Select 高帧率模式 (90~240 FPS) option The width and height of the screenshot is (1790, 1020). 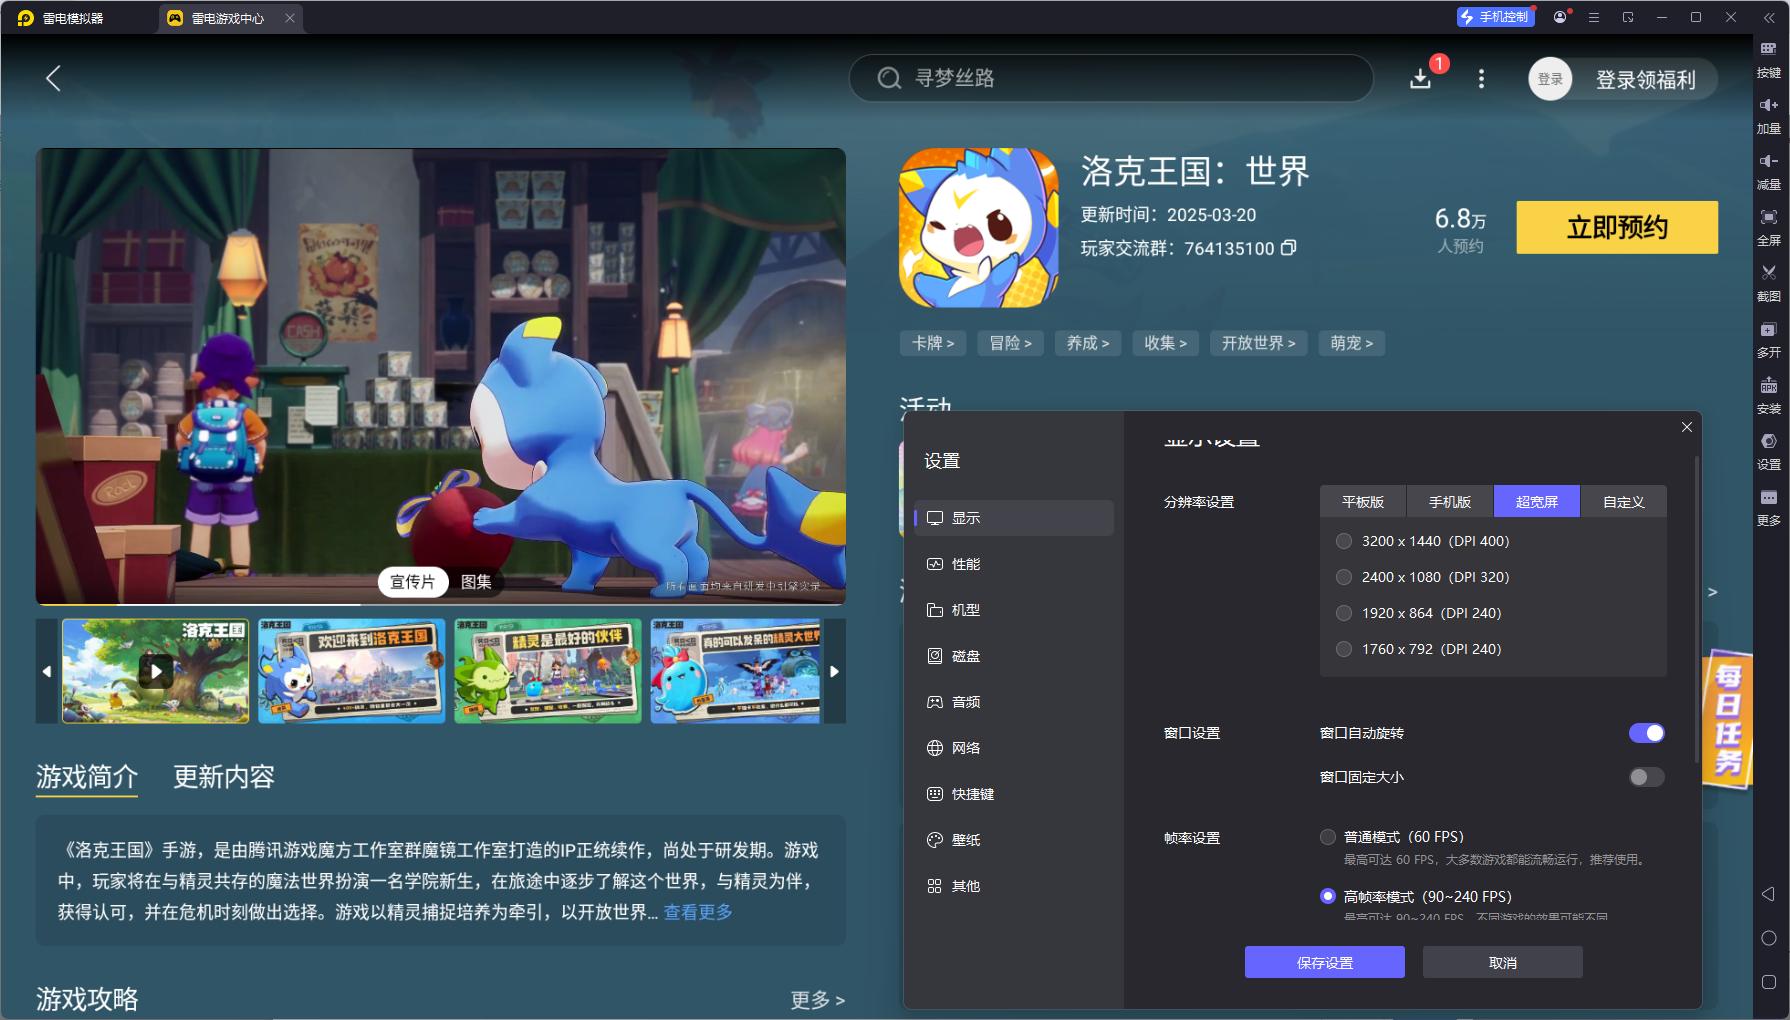coord(1328,896)
